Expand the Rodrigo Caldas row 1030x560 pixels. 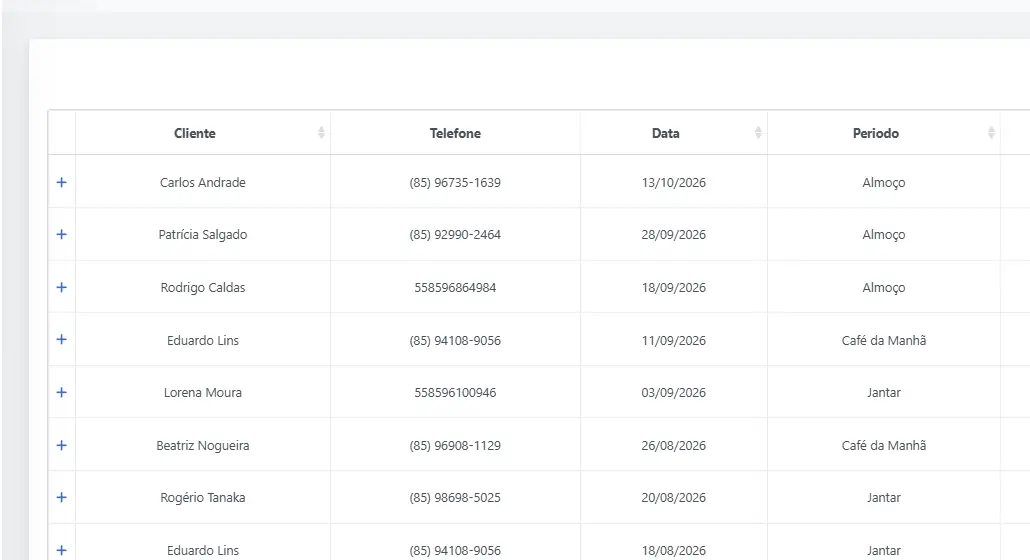coord(62,287)
